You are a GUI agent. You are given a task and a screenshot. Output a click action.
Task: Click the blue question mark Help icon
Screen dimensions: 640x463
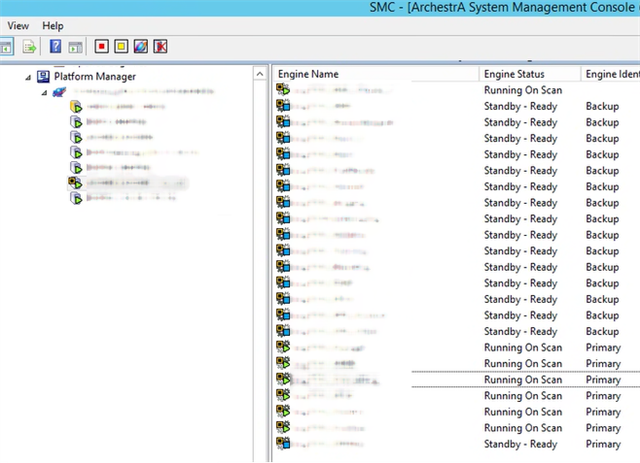tap(55, 47)
